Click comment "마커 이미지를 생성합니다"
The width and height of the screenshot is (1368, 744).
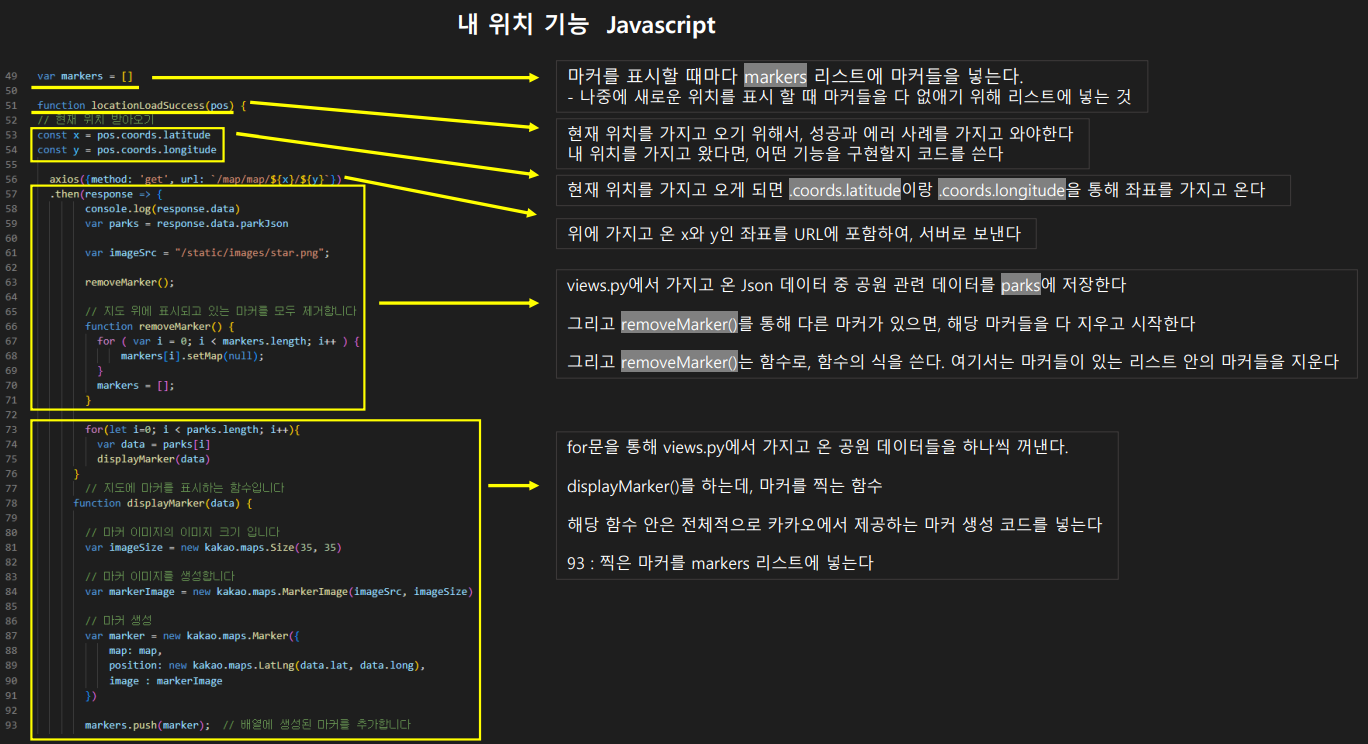160,576
